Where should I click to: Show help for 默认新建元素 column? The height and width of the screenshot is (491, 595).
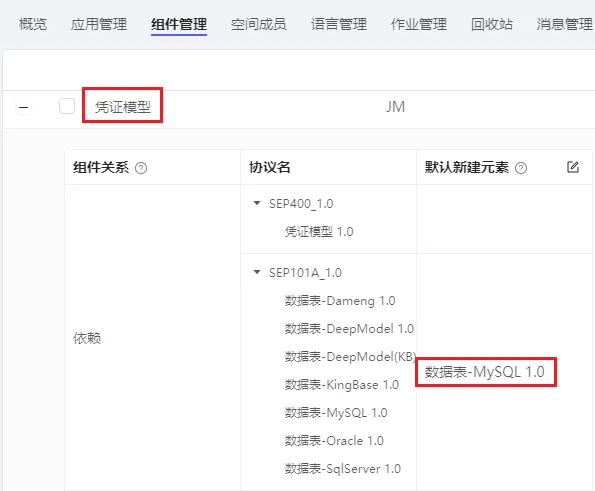click(x=521, y=168)
